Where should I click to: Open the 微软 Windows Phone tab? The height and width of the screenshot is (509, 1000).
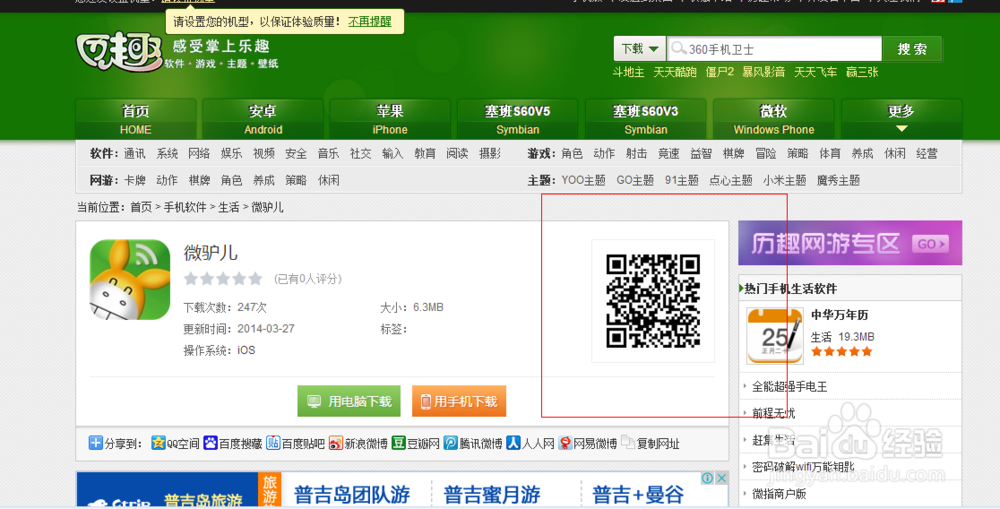774,119
